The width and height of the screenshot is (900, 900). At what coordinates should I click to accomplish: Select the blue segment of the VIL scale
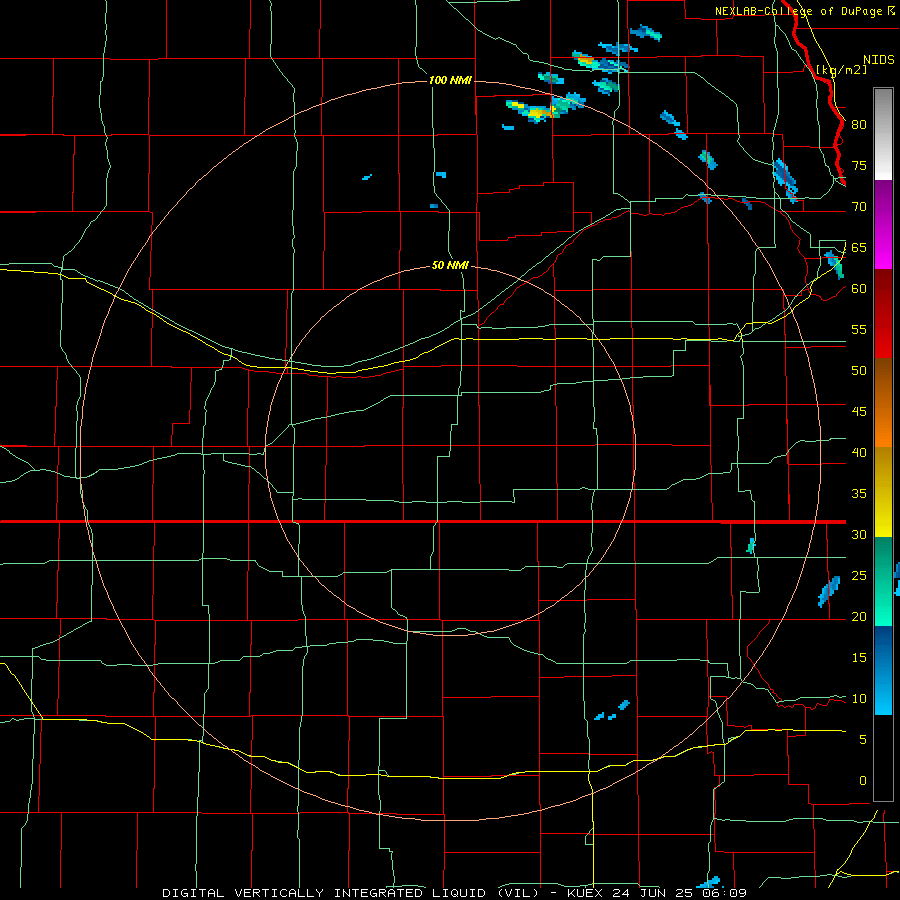[x=883, y=670]
